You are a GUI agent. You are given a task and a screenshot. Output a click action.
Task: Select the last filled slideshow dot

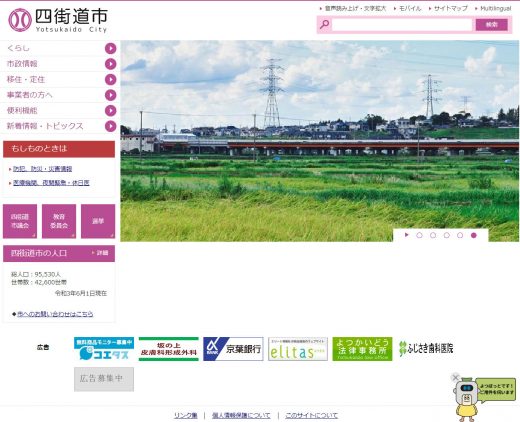click(474, 235)
